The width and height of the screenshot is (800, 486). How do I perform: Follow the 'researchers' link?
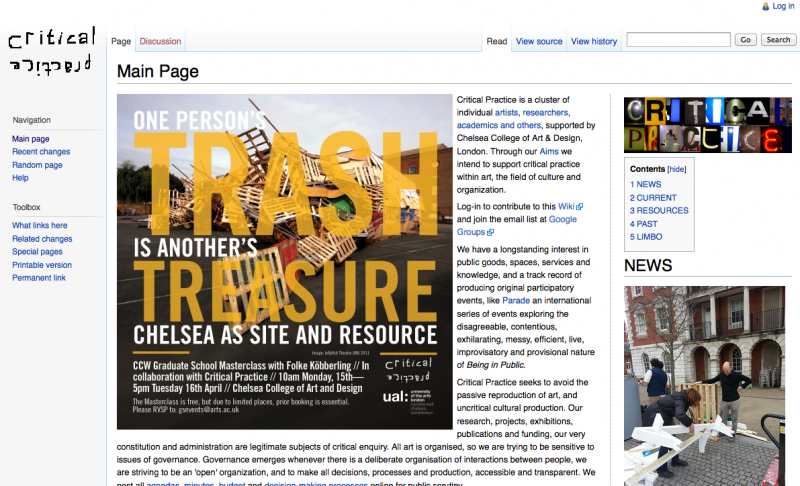pyautogui.click(x=545, y=113)
